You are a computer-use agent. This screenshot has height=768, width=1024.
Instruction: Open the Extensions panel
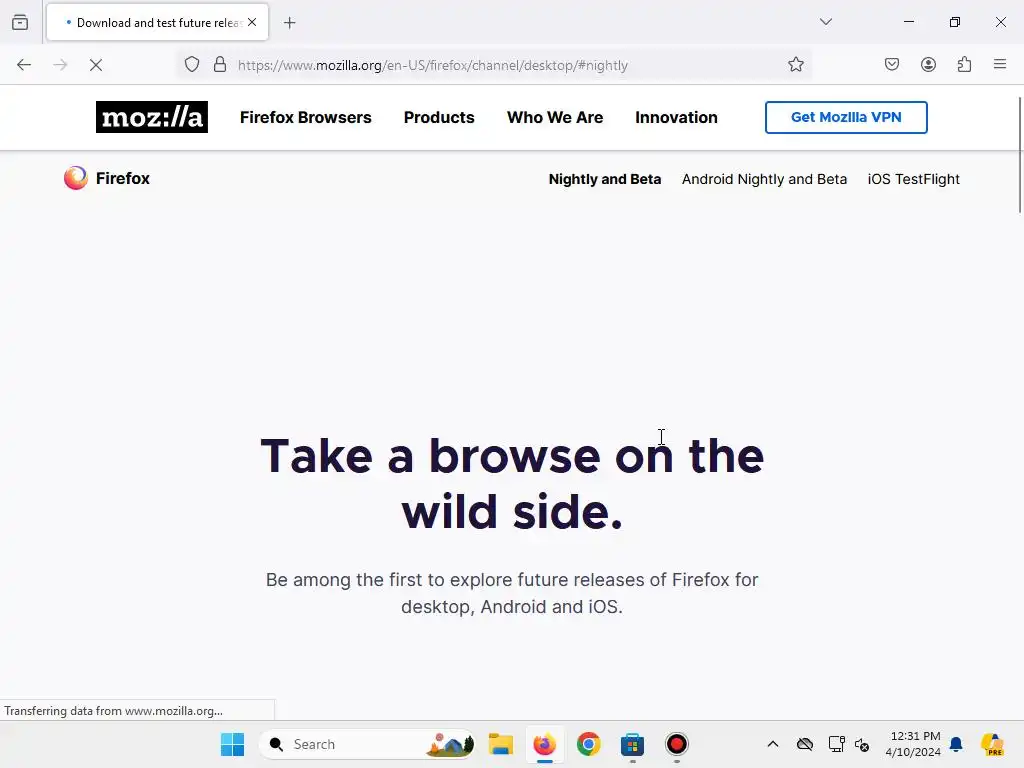(x=964, y=65)
